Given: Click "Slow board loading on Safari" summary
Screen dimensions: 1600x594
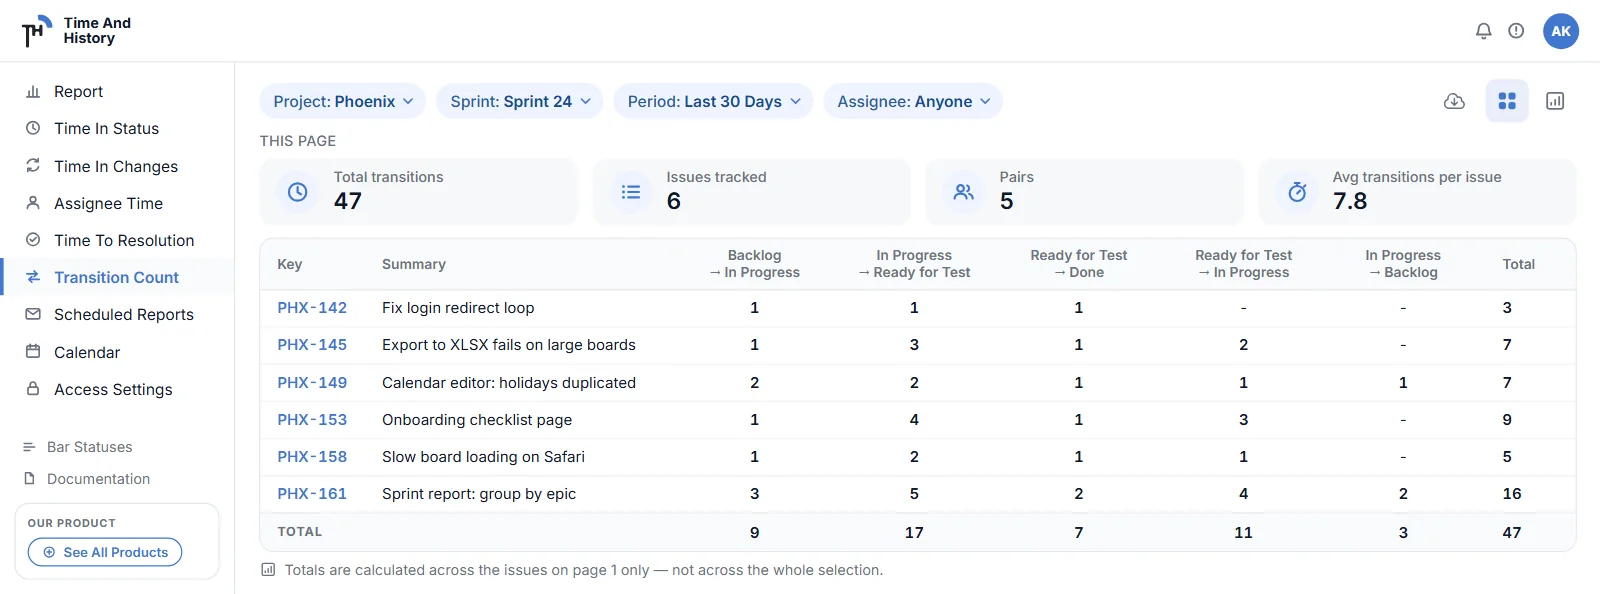Looking at the screenshot, I should [x=483, y=457].
